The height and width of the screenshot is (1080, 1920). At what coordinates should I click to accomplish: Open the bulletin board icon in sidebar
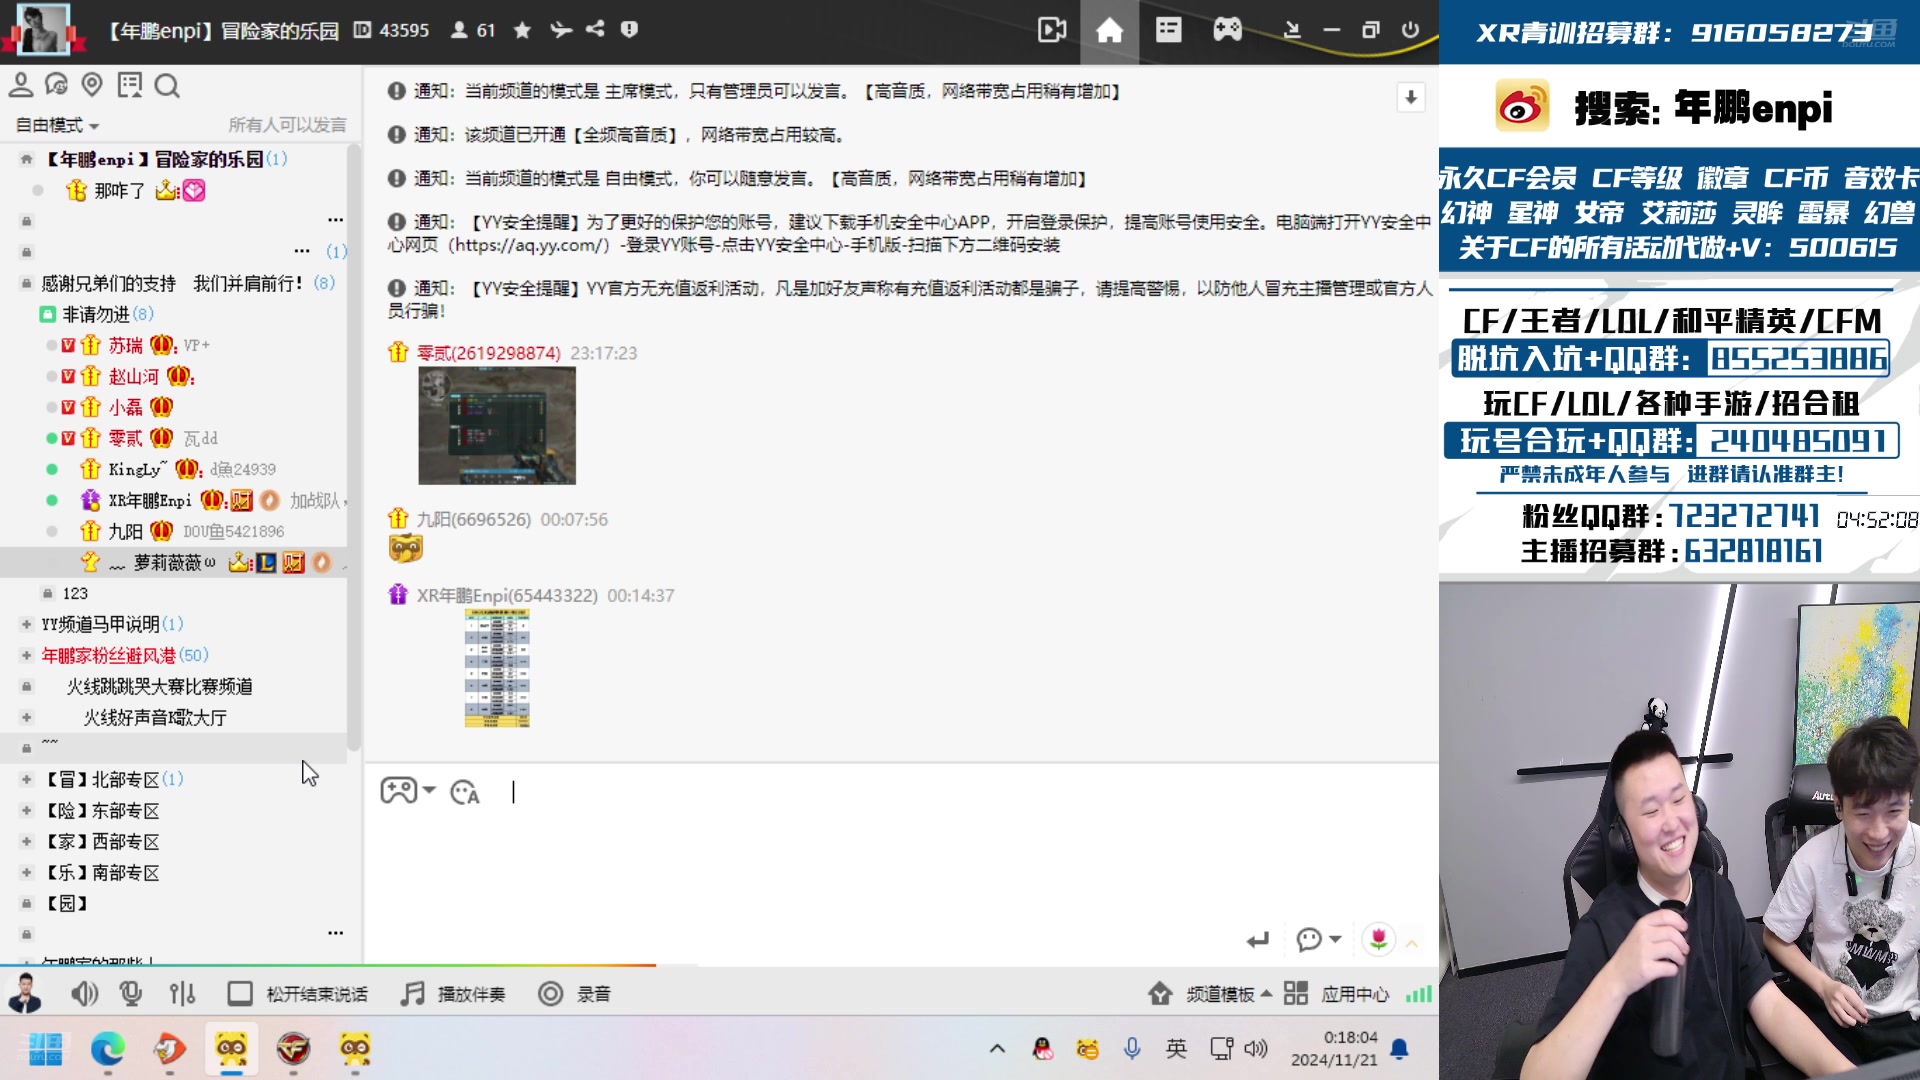click(x=130, y=85)
